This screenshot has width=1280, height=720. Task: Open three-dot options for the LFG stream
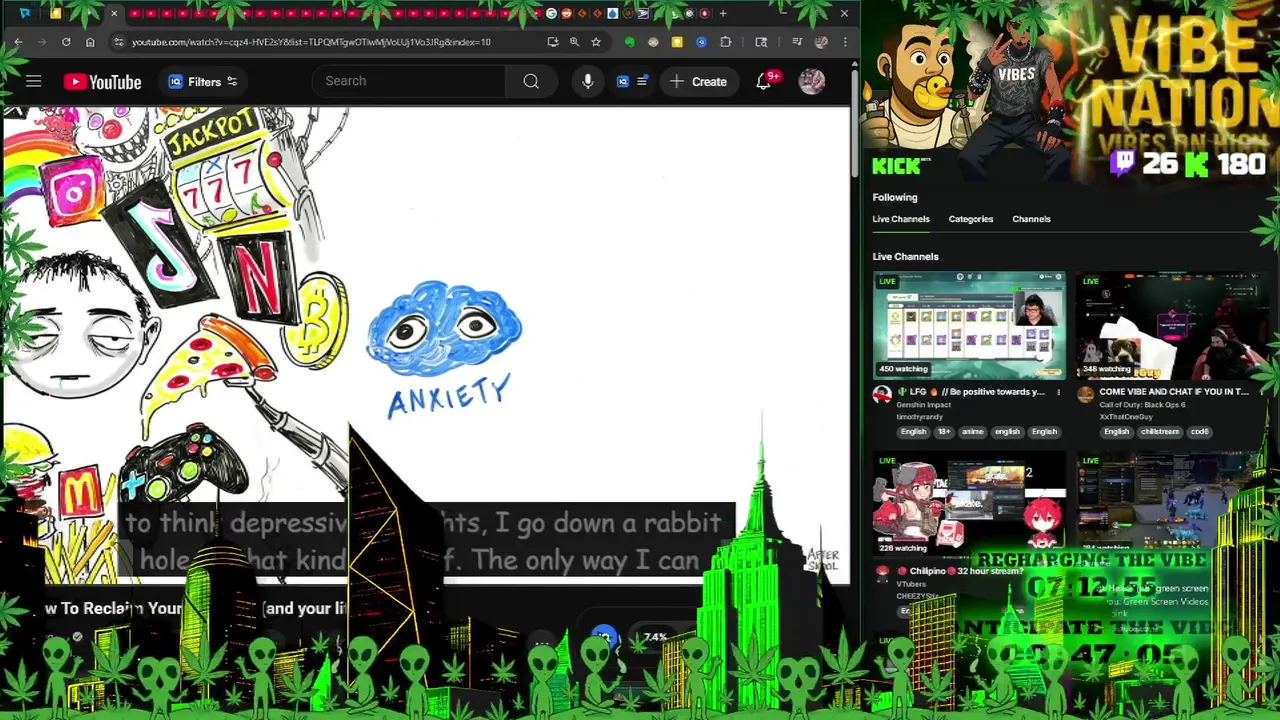pyautogui.click(x=1058, y=392)
